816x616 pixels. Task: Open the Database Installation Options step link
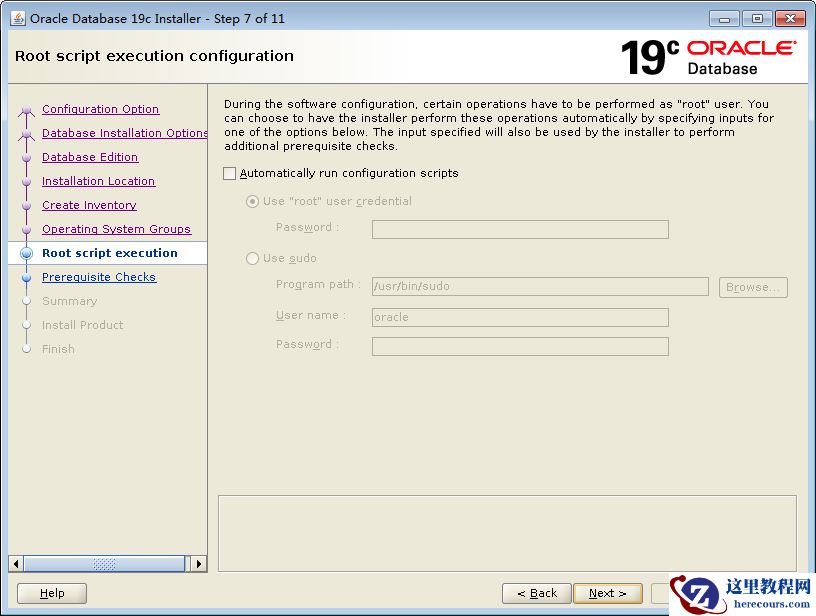(x=124, y=133)
